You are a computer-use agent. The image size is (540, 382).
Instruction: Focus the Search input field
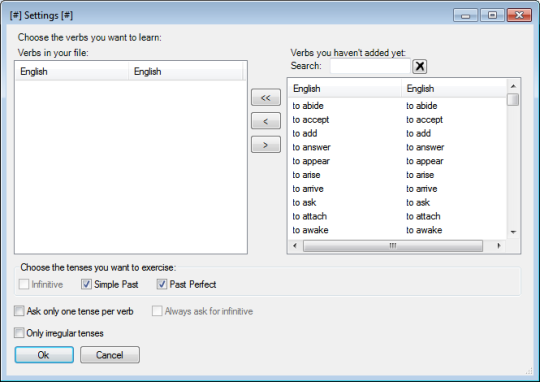370,66
